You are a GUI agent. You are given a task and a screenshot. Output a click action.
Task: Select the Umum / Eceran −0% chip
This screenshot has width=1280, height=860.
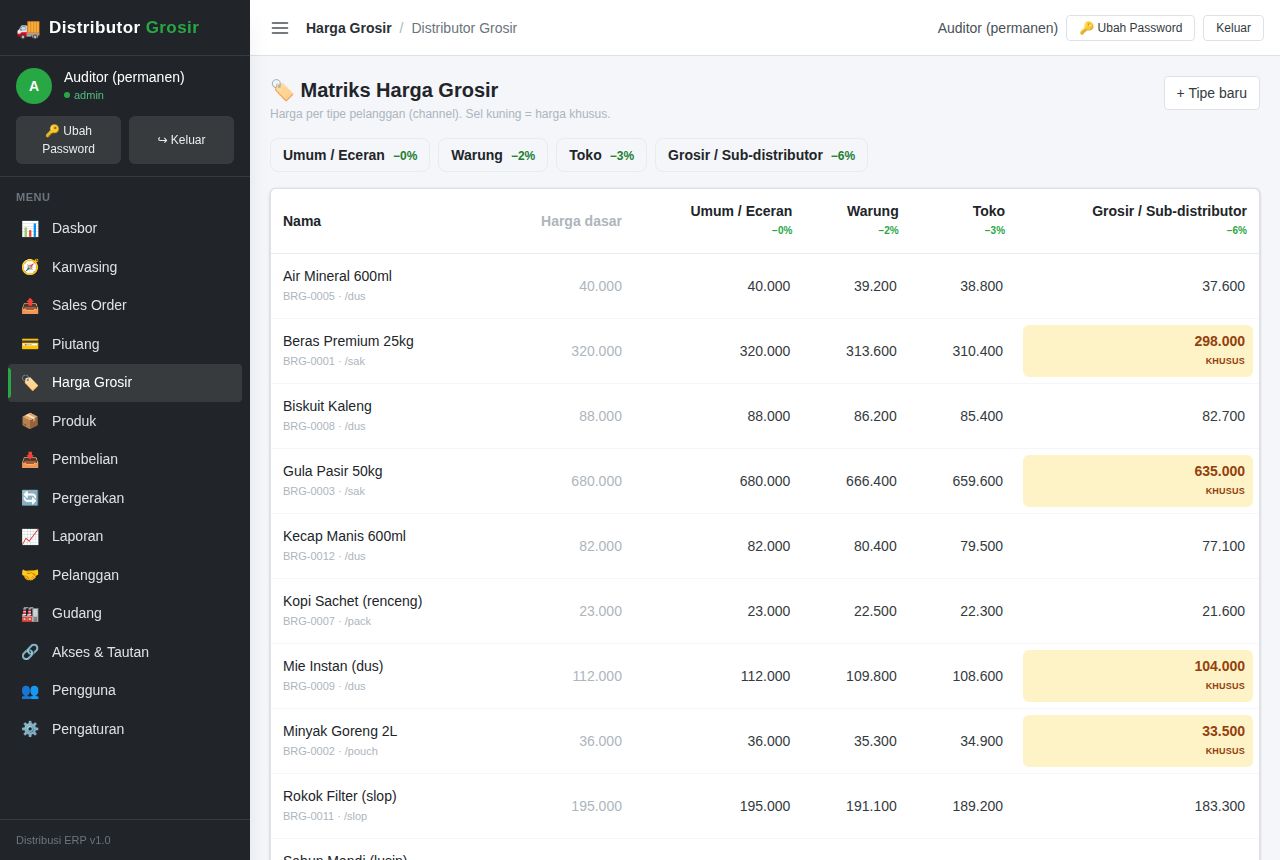point(350,155)
